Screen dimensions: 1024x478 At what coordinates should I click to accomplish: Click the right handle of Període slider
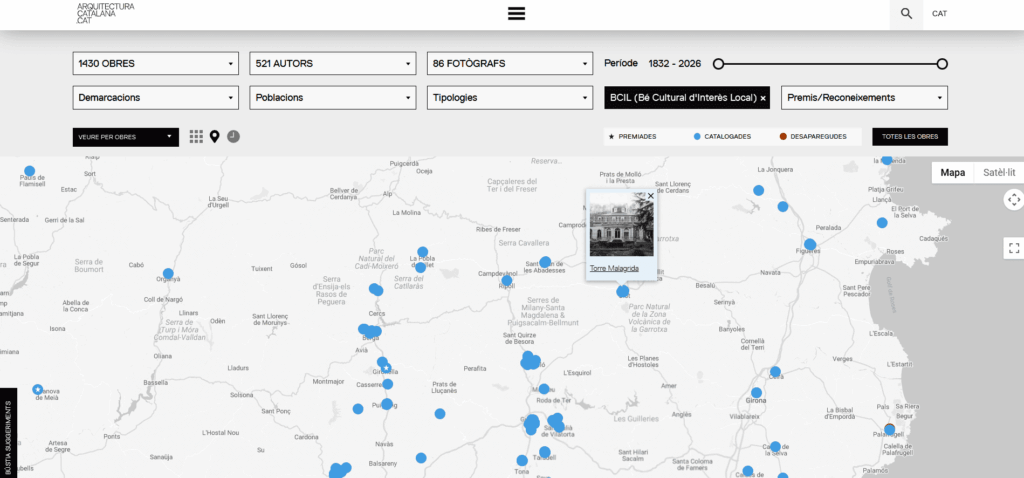click(x=942, y=64)
